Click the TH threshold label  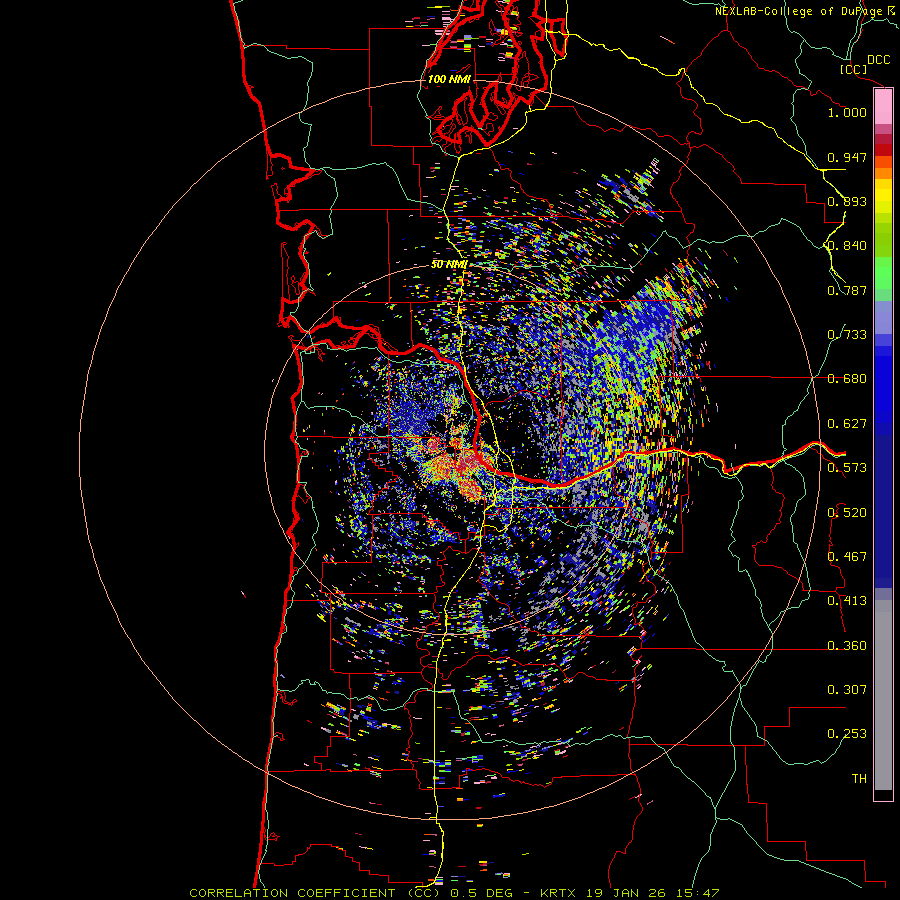(859, 779)
